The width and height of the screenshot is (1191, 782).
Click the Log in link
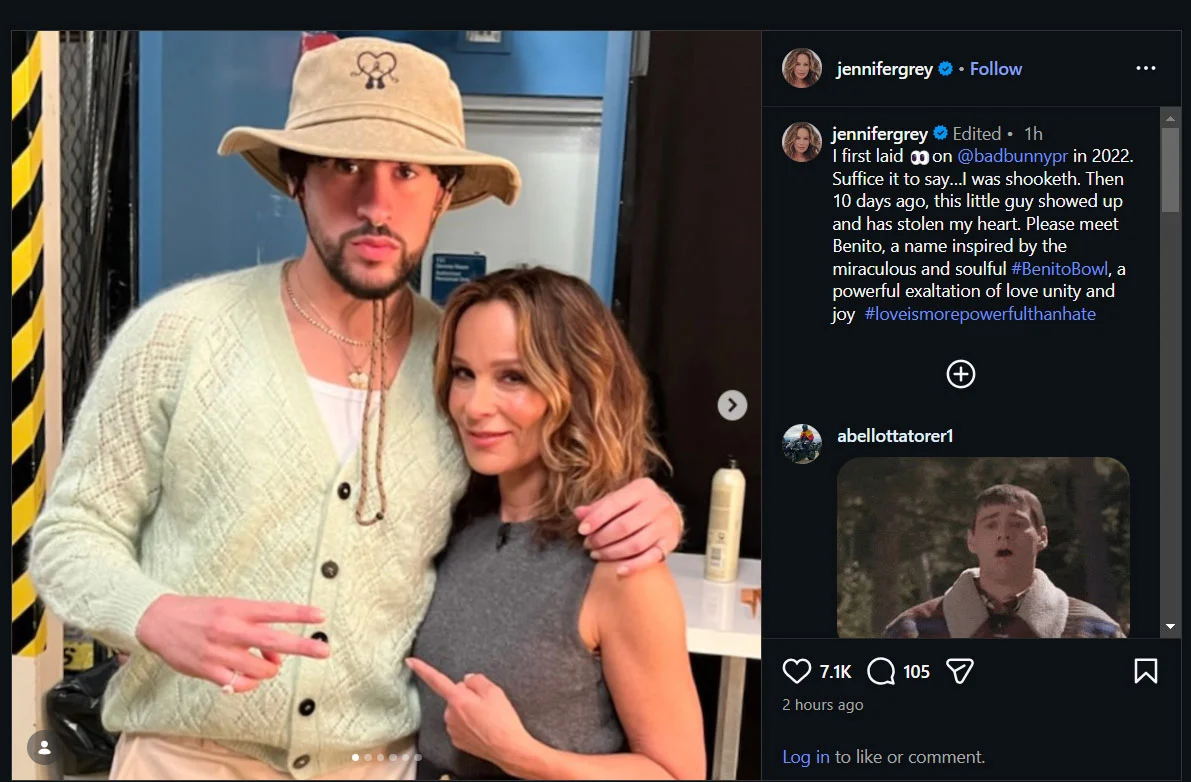point(806,757)
